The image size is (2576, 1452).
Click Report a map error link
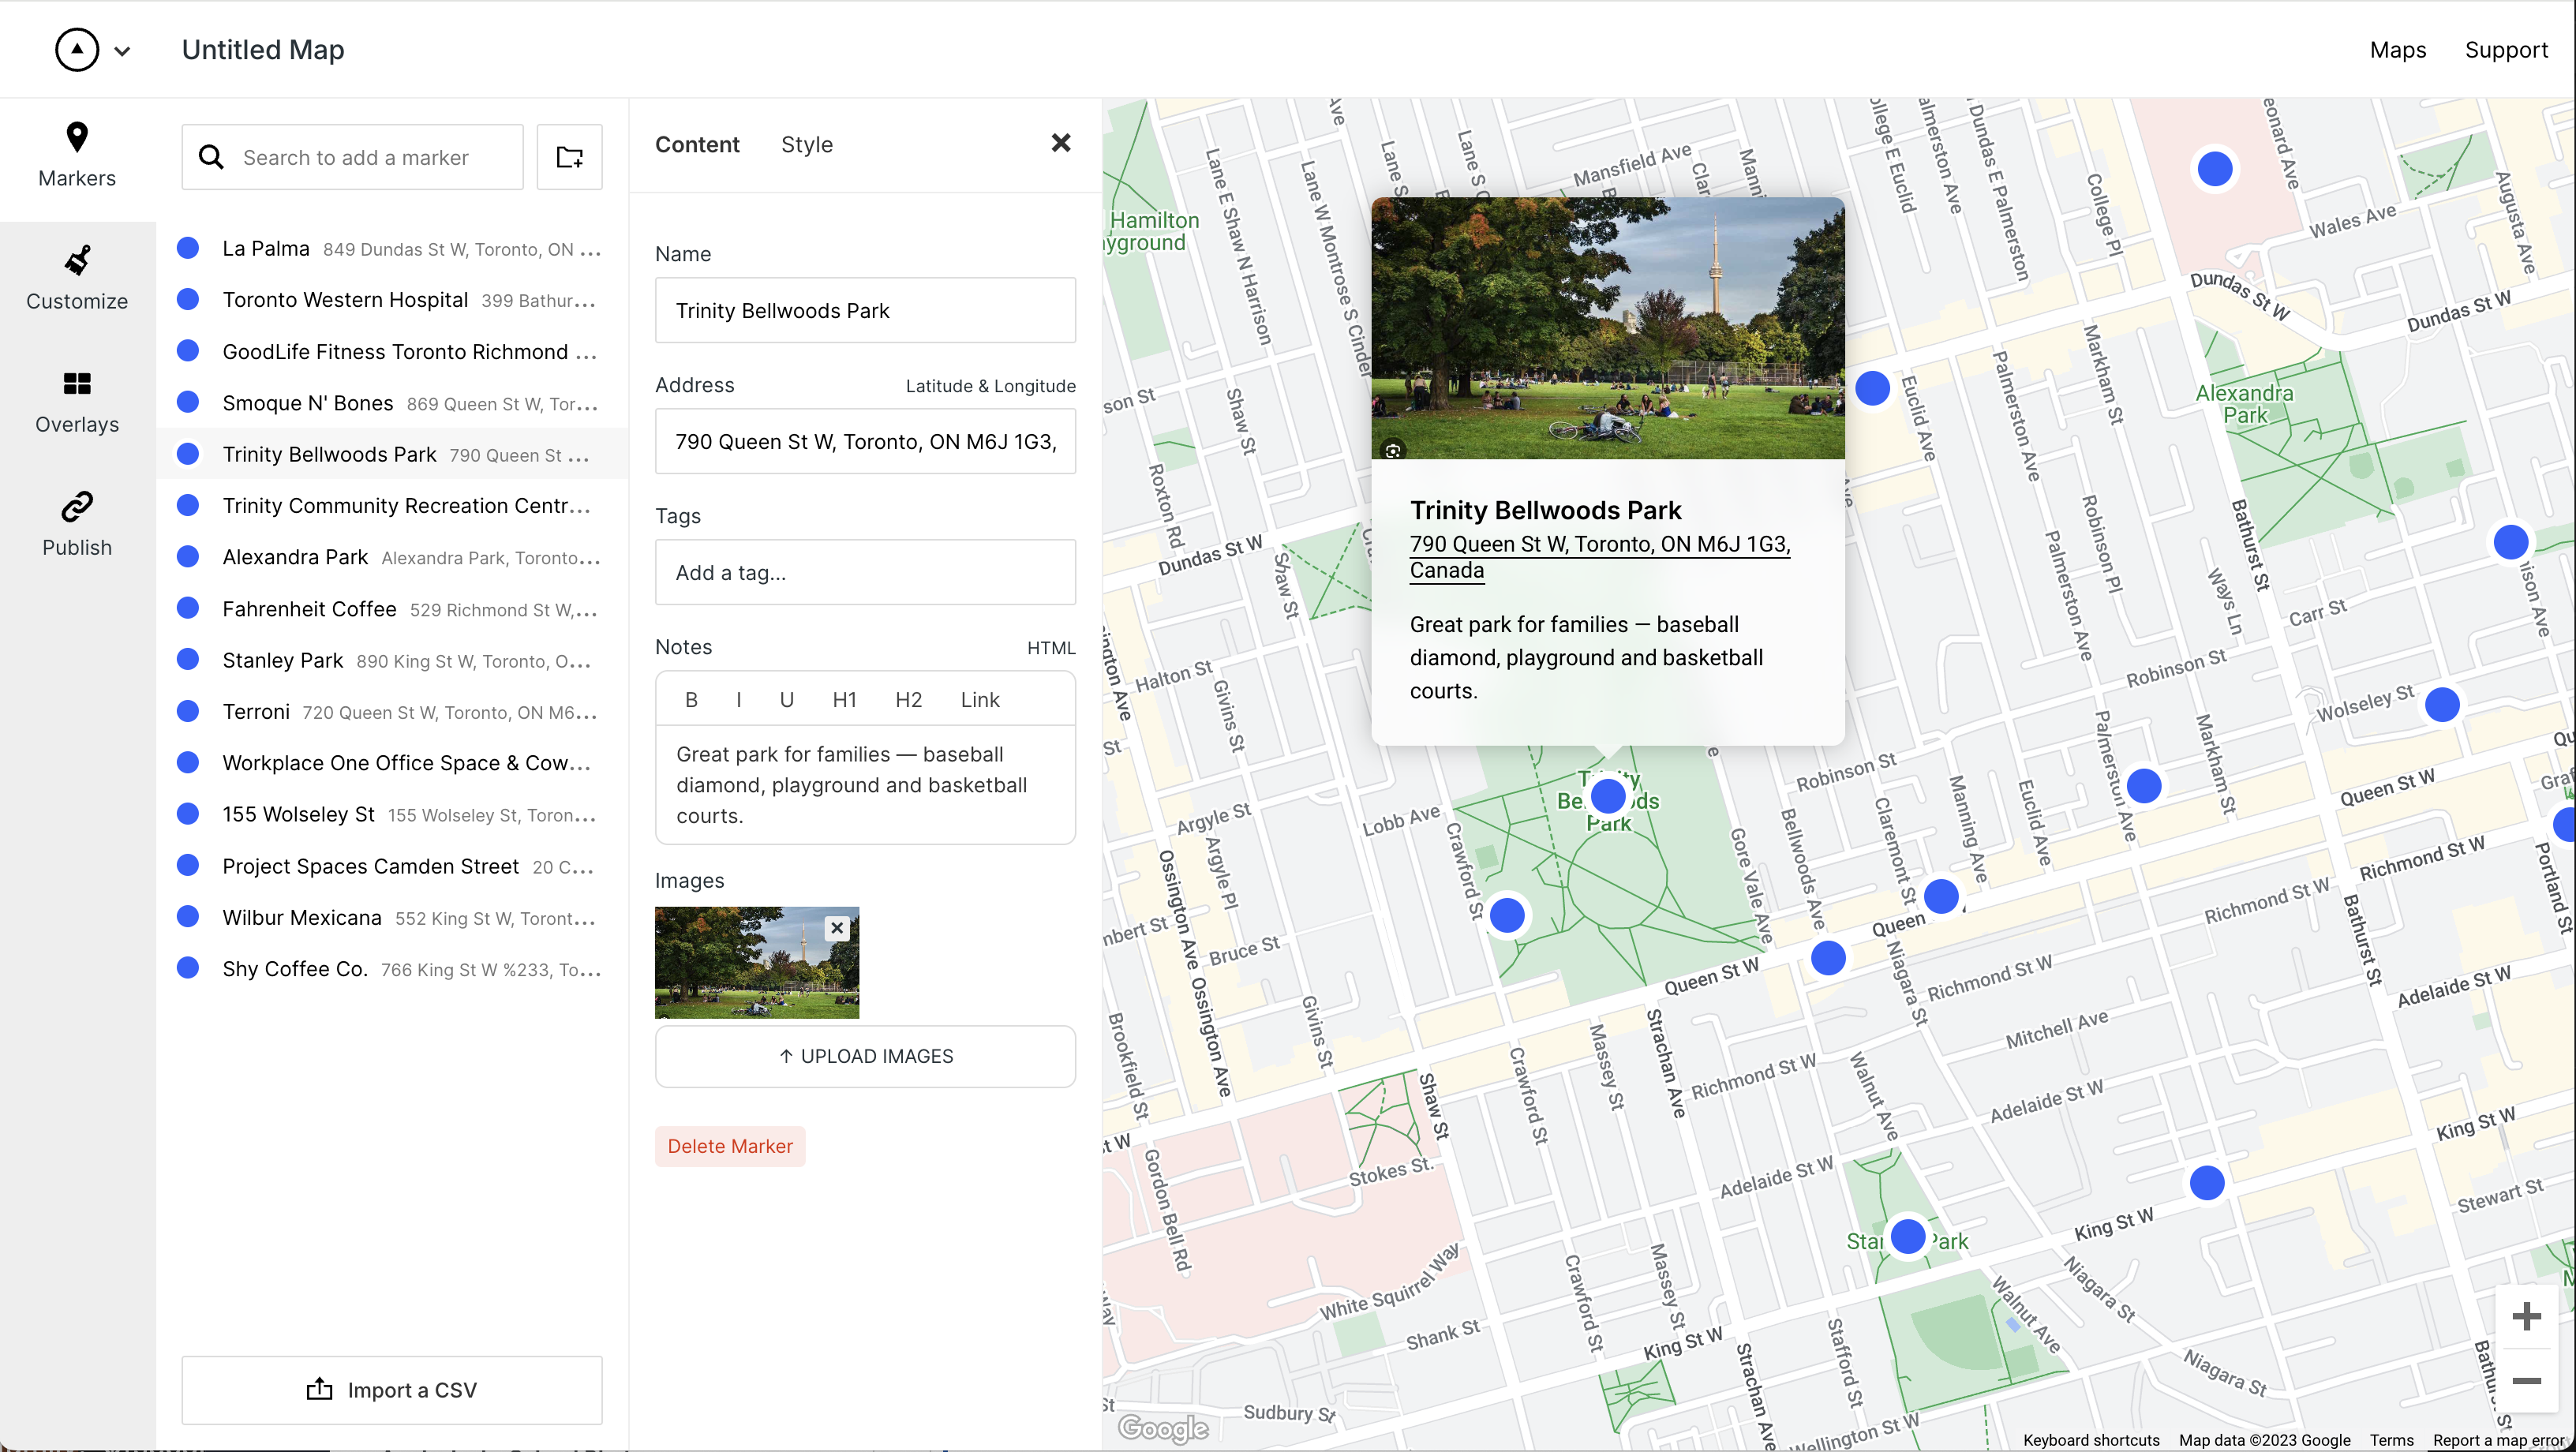pos(2499,1440)
